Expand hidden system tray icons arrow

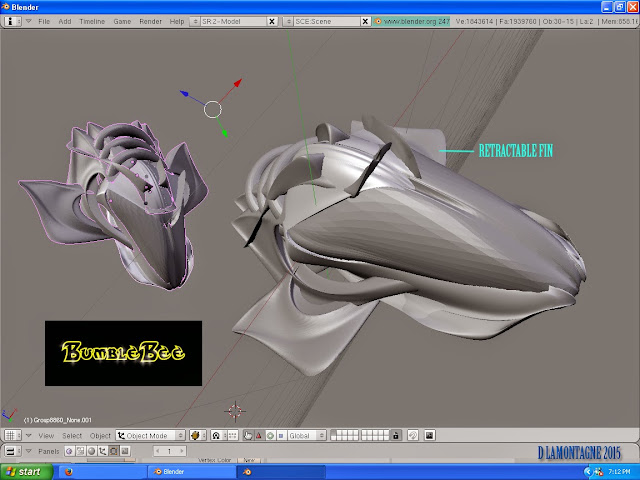[588, 472]
